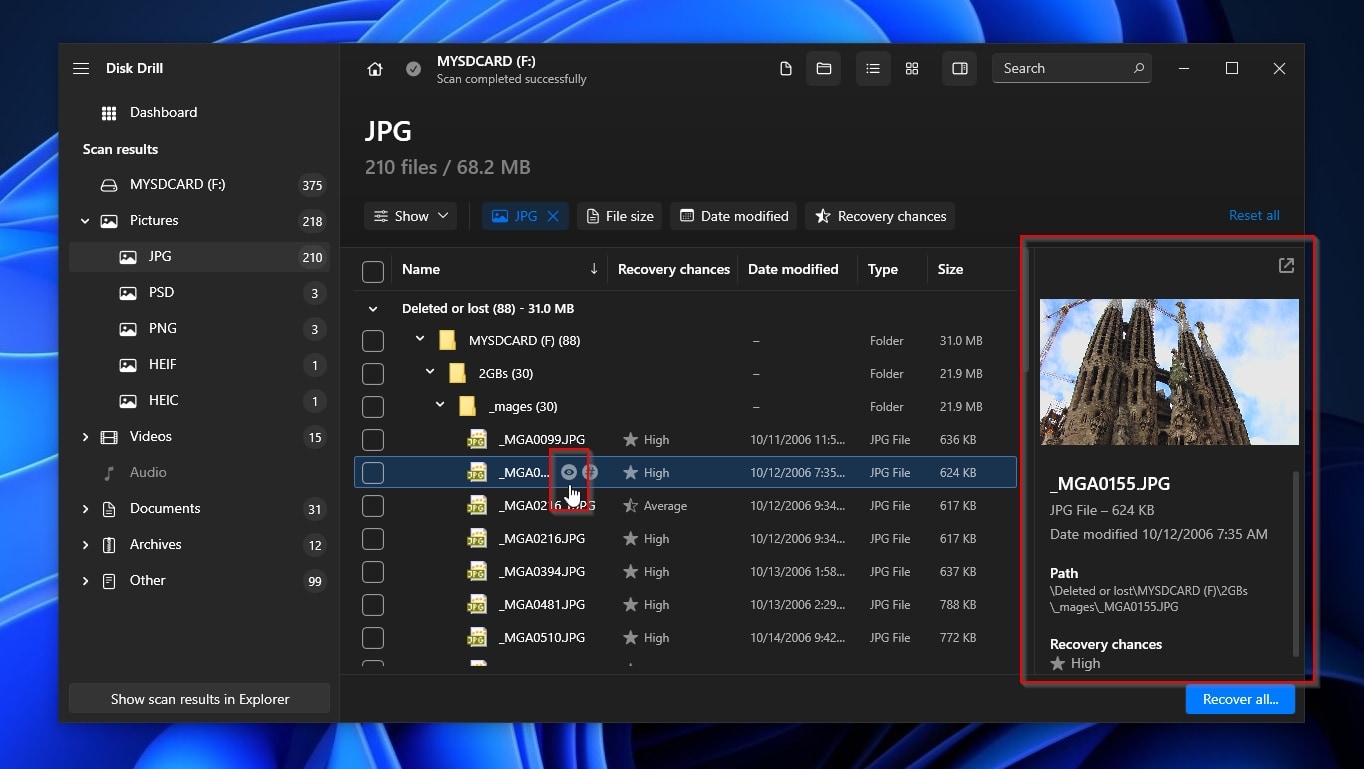Check the _MGA0481.JPG checkbox
This screenshot has width=1364, height=769.
point(373,605)
